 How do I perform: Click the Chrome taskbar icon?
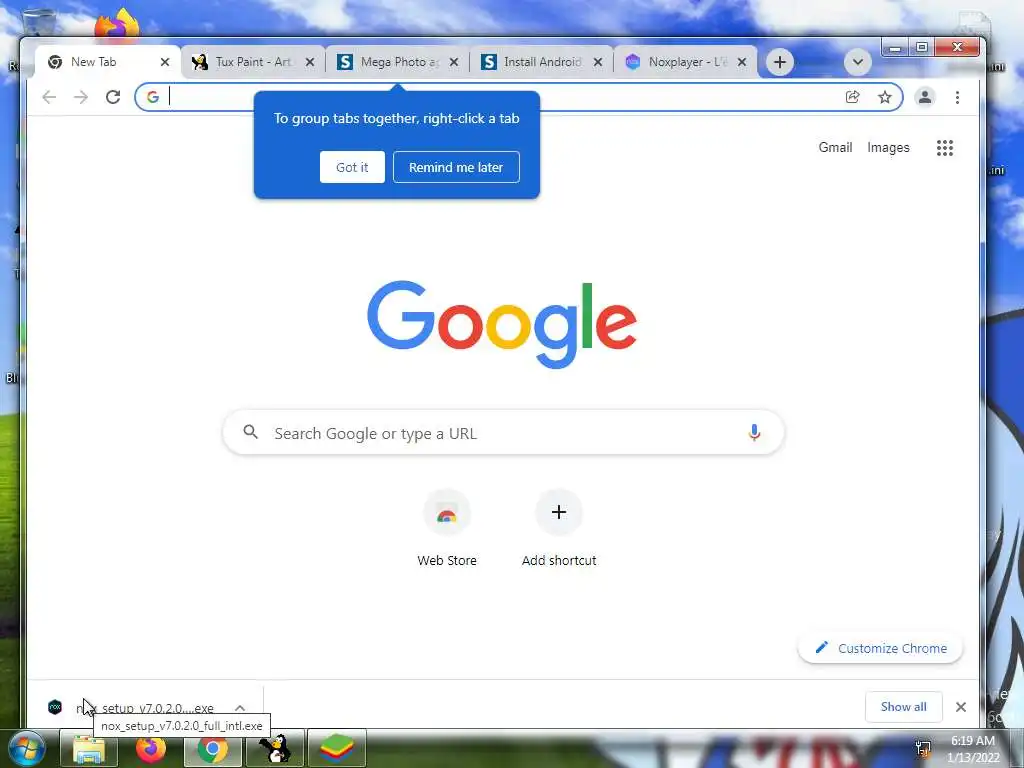[212, 749]
